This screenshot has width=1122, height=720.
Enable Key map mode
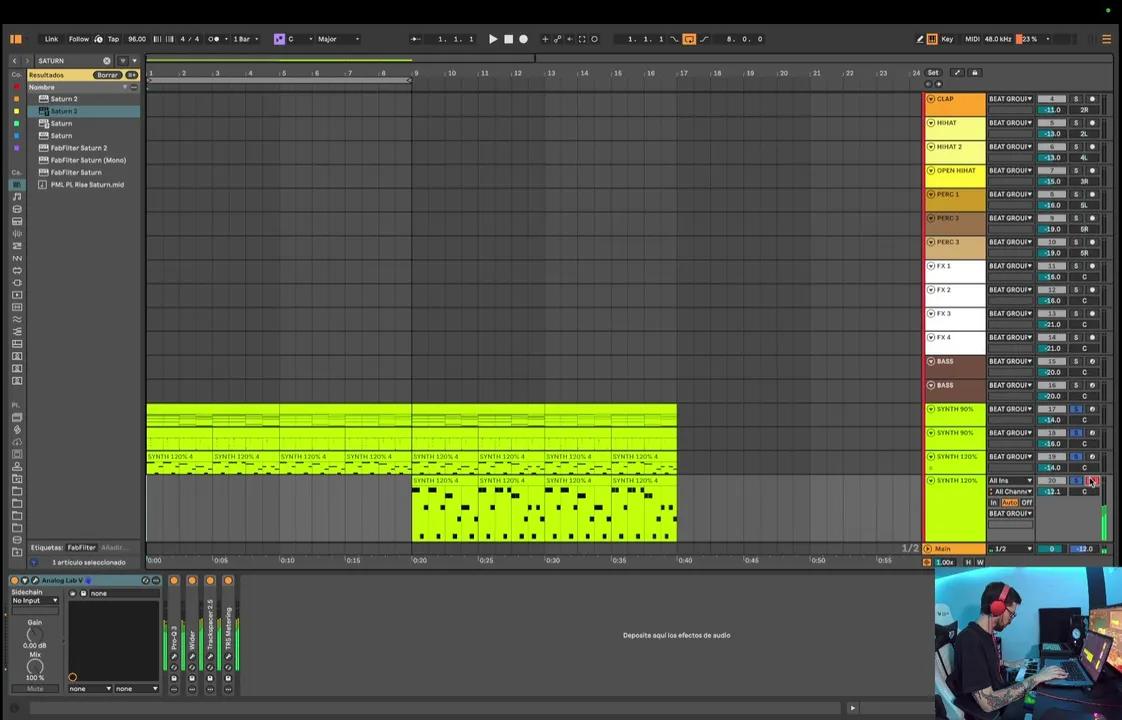(947, 39)
